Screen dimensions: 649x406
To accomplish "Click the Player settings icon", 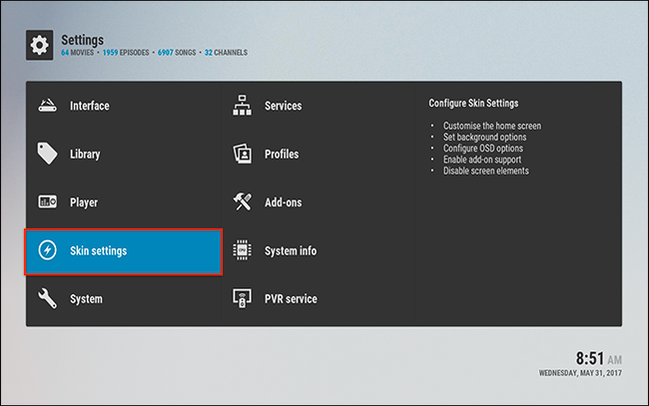I will [x=48, y=202].
